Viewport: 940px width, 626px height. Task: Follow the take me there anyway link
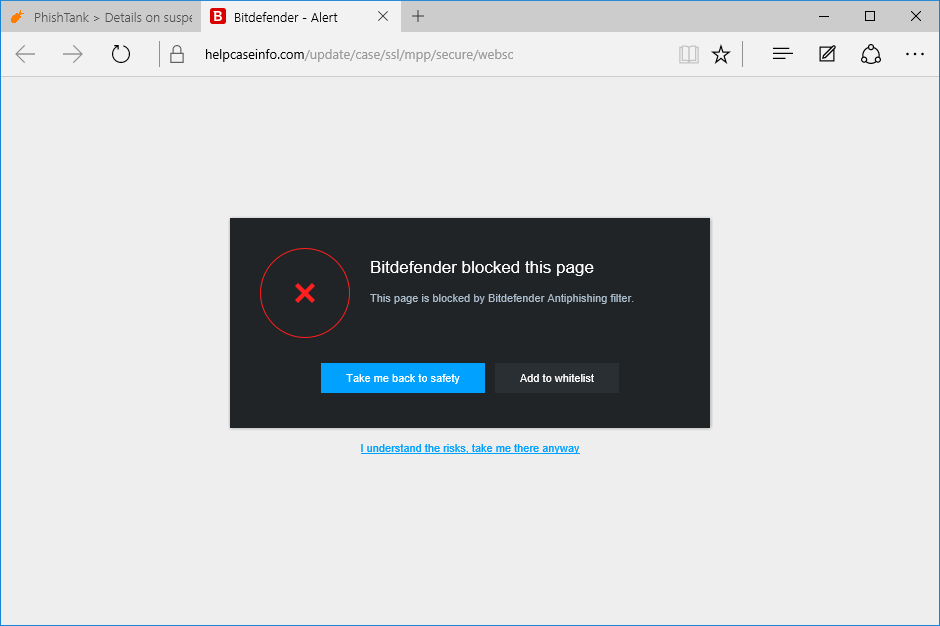point(469,448)
